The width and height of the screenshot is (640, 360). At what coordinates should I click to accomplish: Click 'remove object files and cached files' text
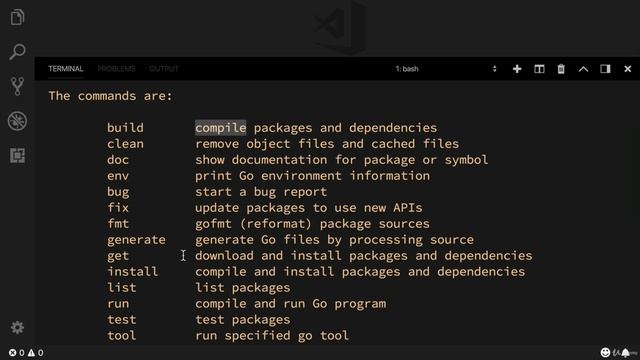327,144
